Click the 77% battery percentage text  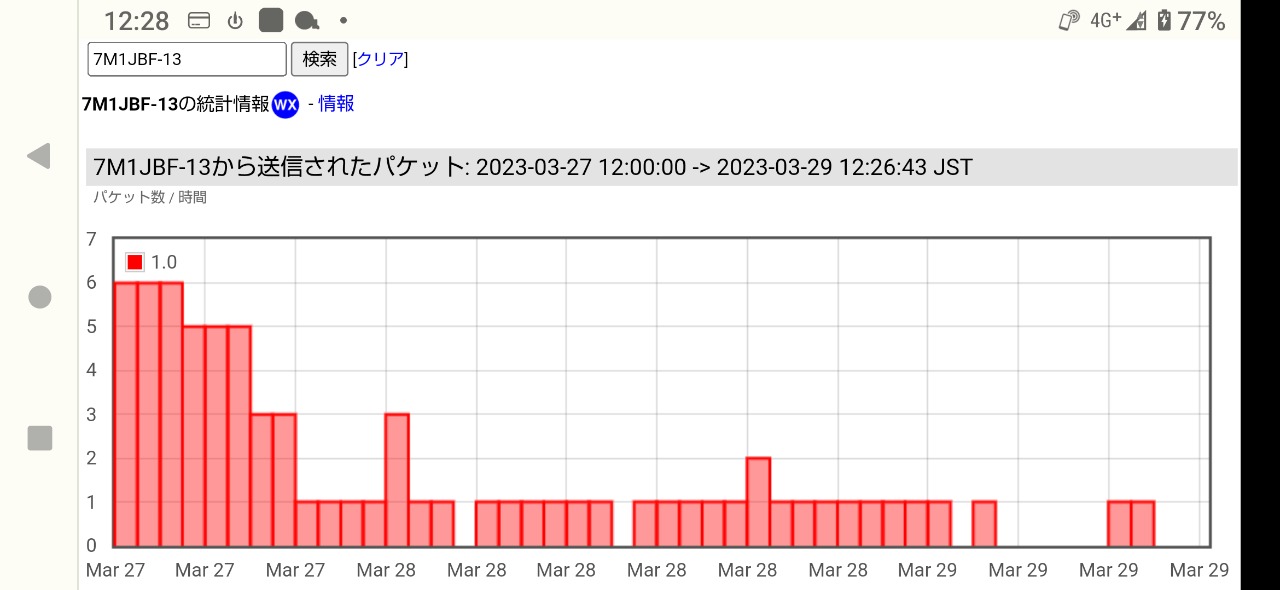(1201, 21)
